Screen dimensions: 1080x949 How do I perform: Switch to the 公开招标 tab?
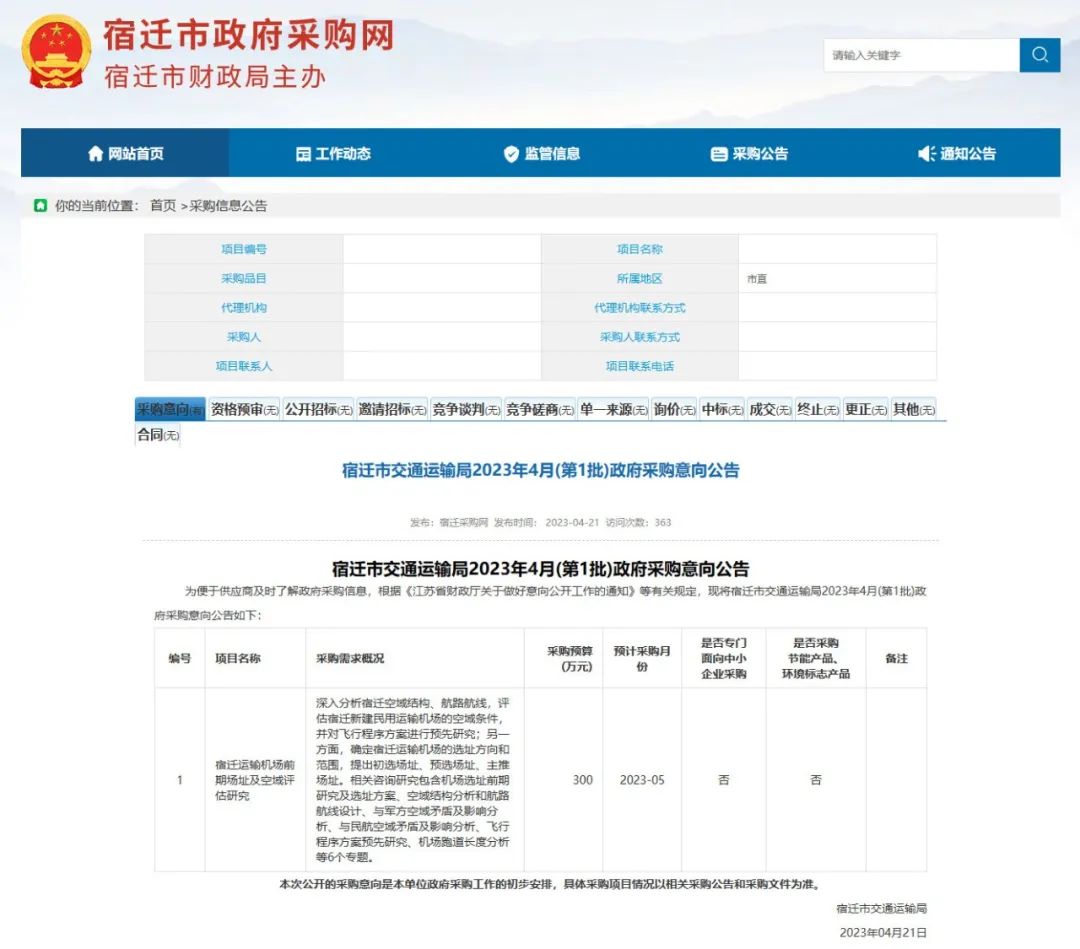click(318, 410)
